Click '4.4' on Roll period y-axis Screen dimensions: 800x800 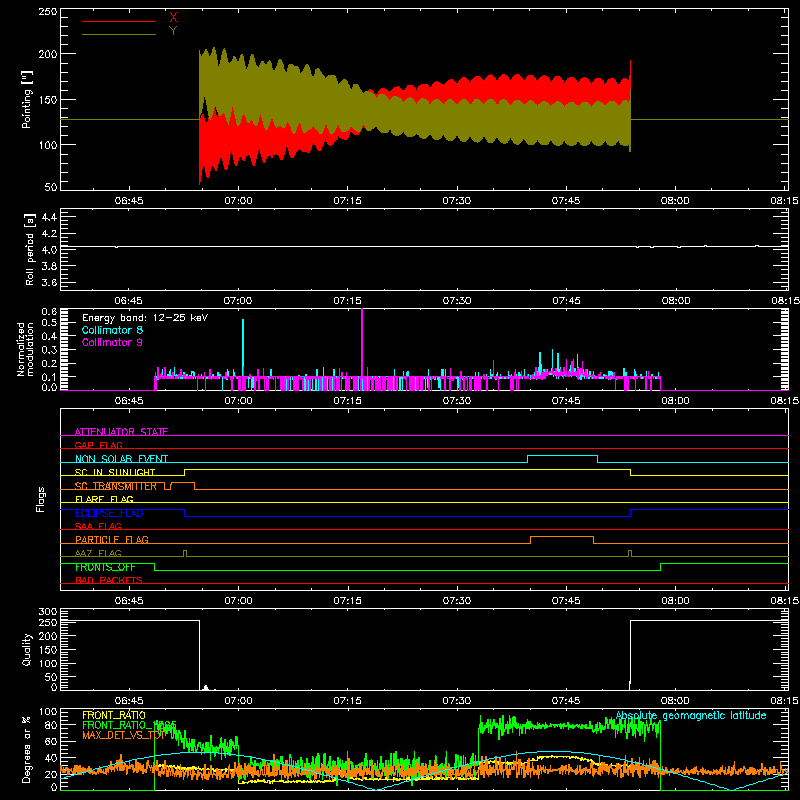[x=49, y=217]
